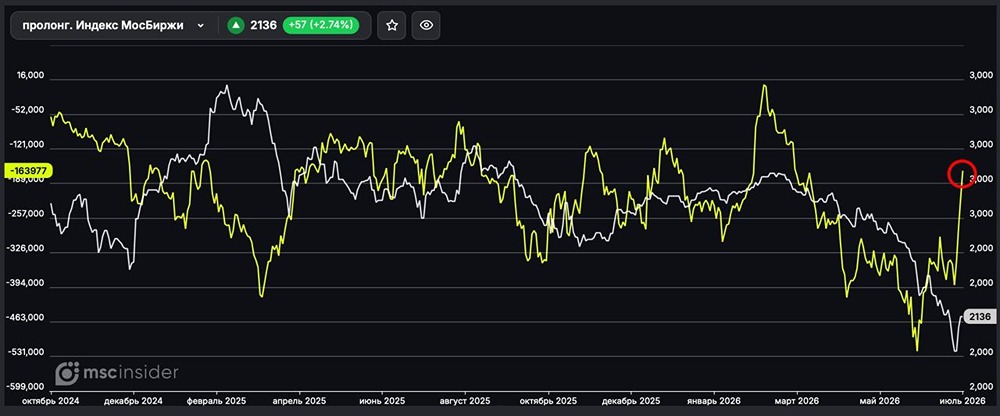Select the -257,000 left-axis label

tap(27, 214)
